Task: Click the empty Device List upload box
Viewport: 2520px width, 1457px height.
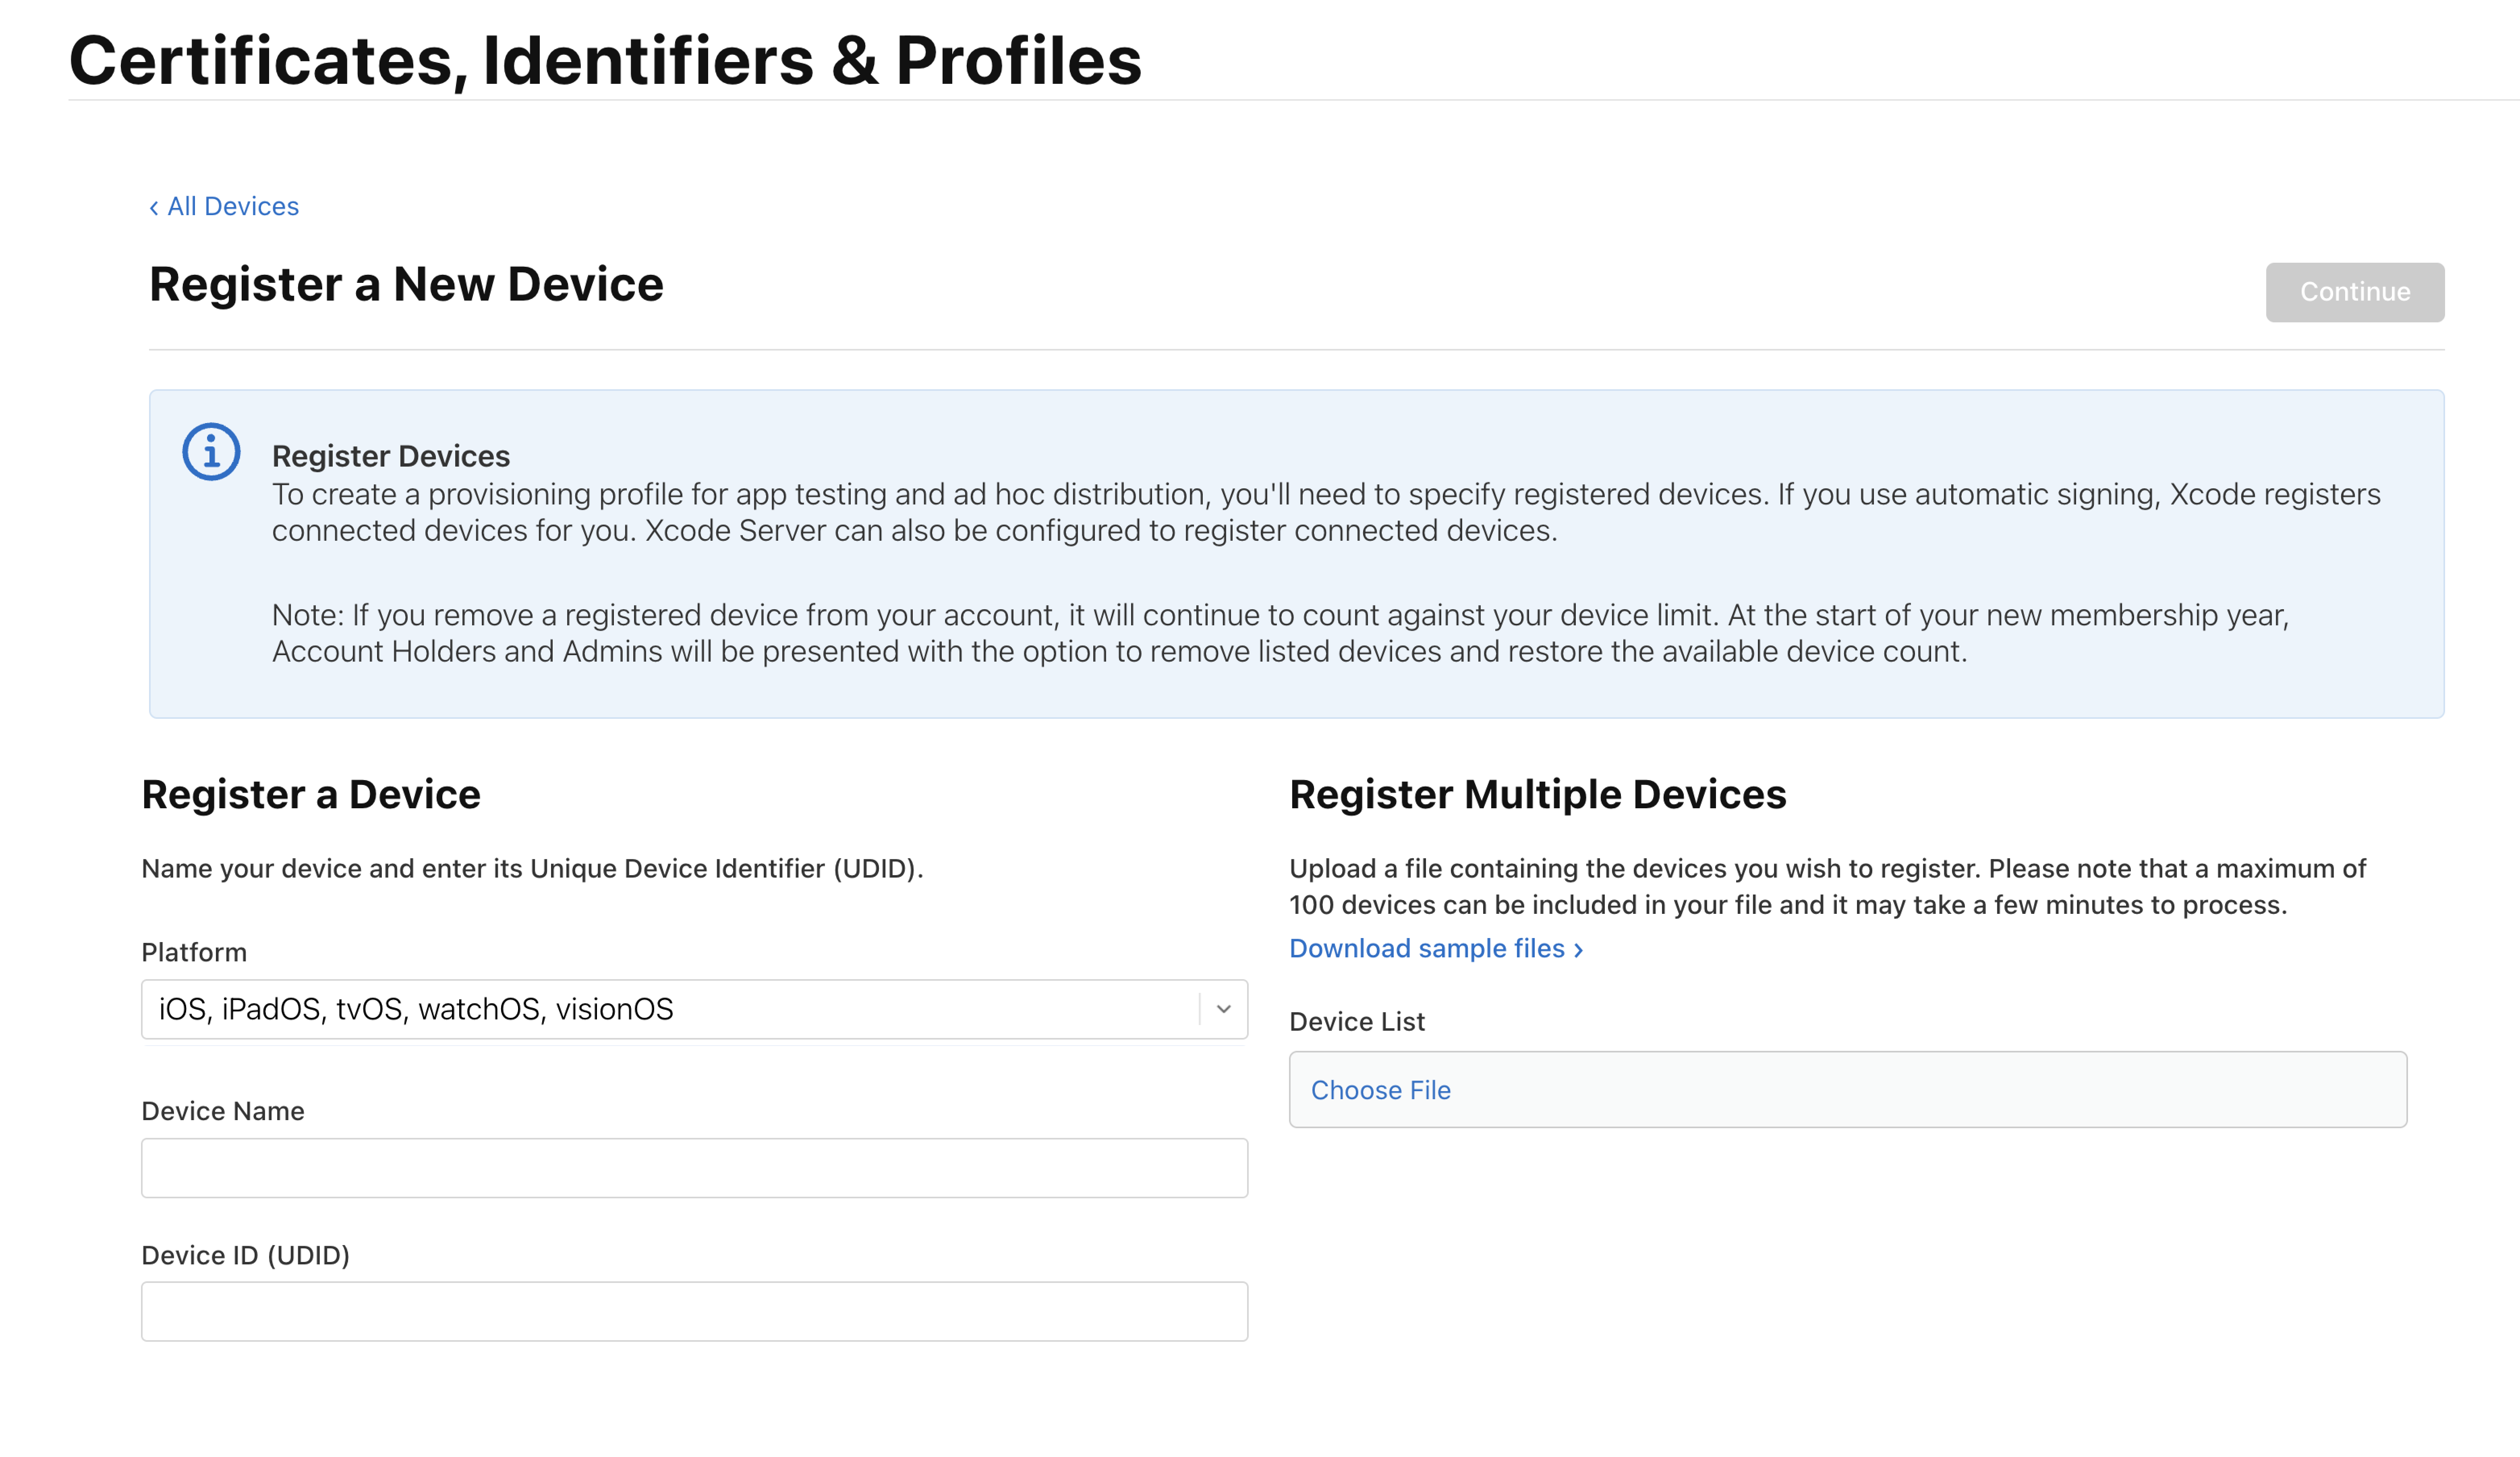Action: point(1900,1090)
